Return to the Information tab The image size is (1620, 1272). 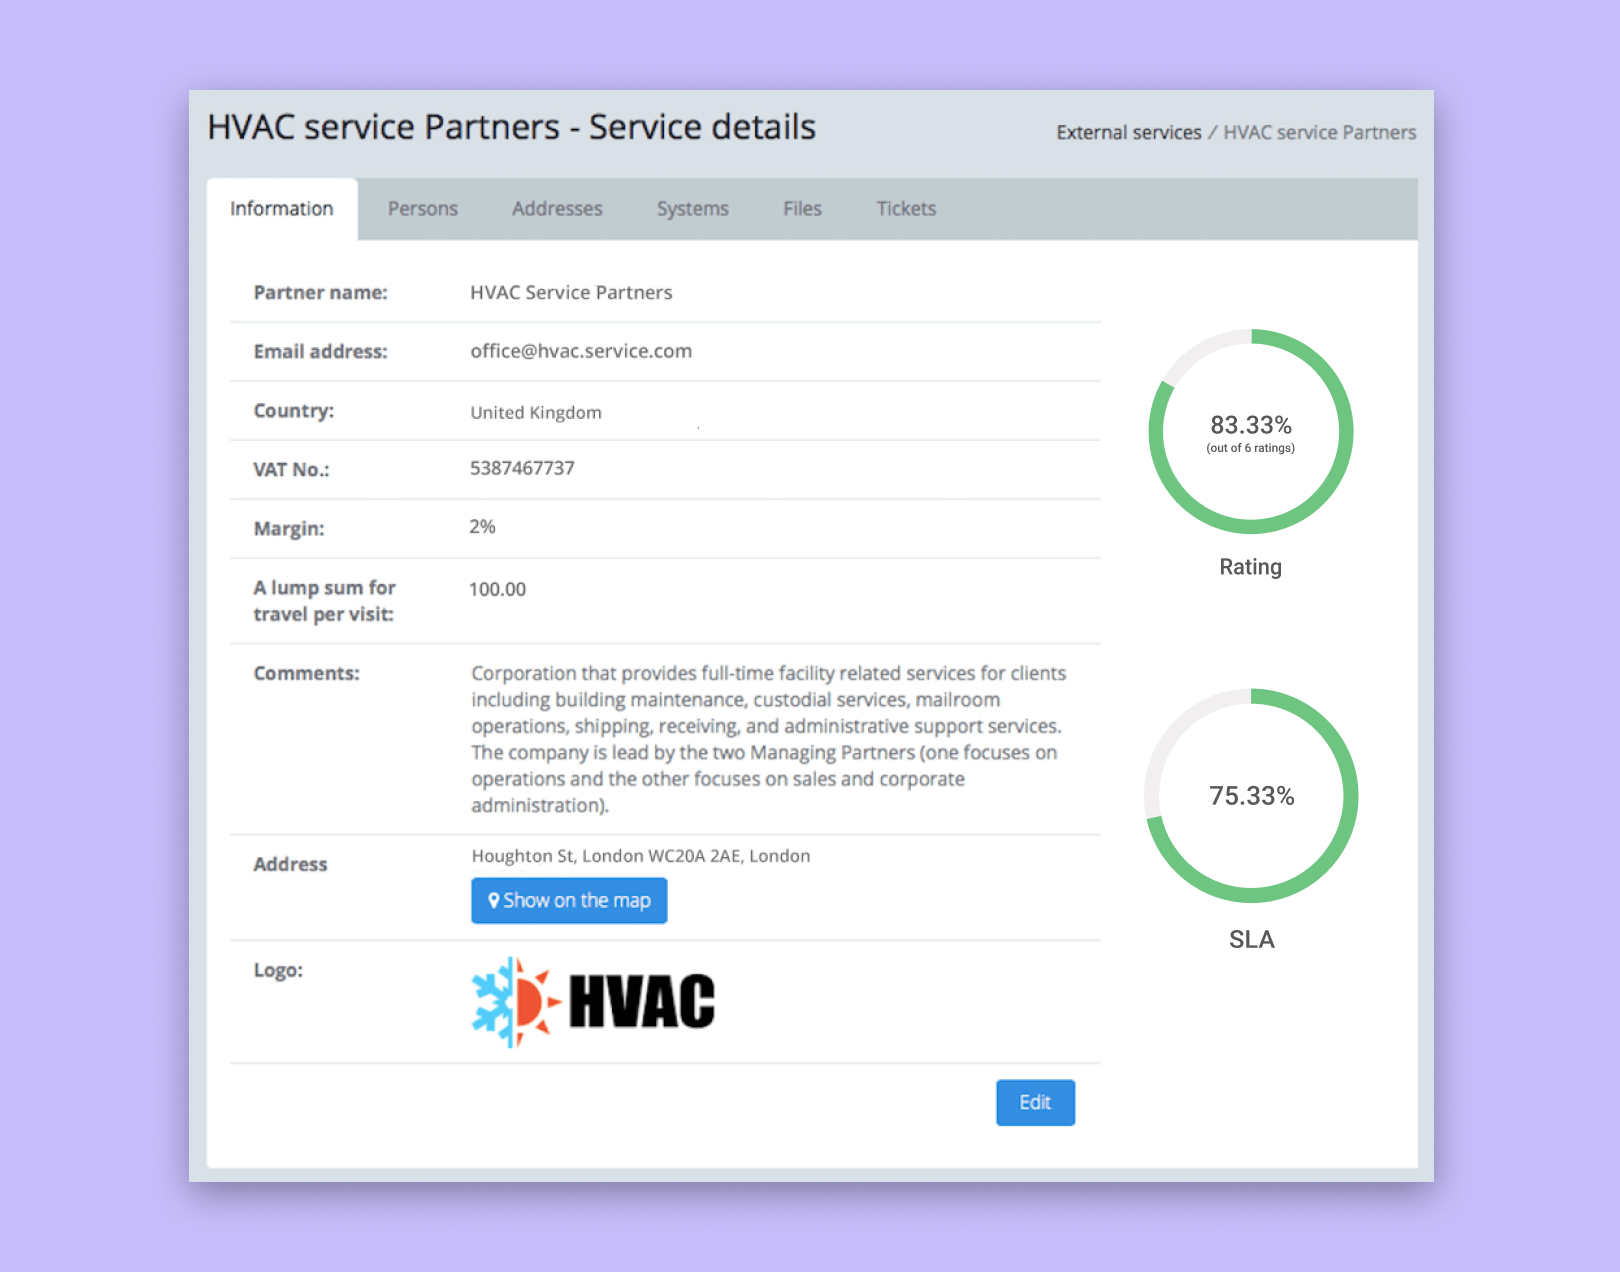tap(281, 209)
